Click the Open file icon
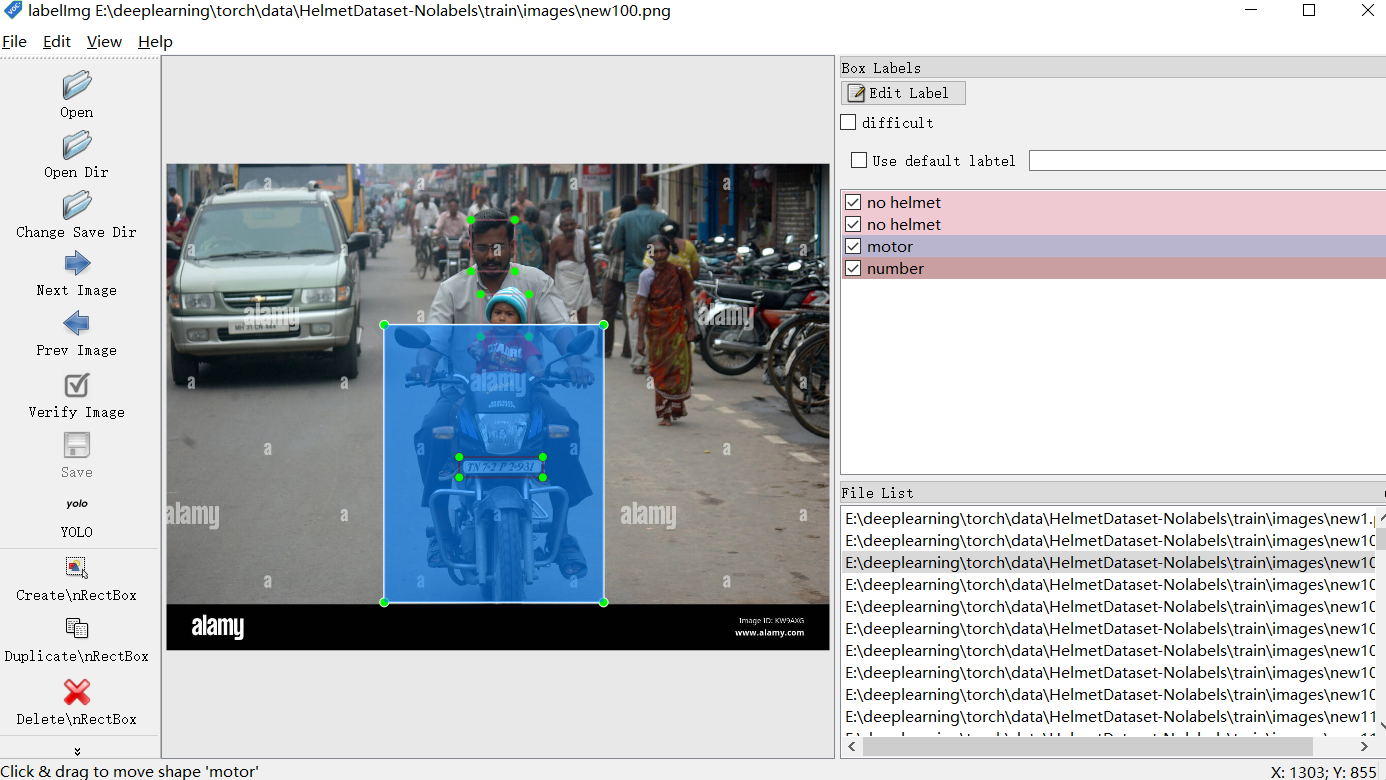The width and height of the screenshot is (1386, 780). (x=77, y=86)
